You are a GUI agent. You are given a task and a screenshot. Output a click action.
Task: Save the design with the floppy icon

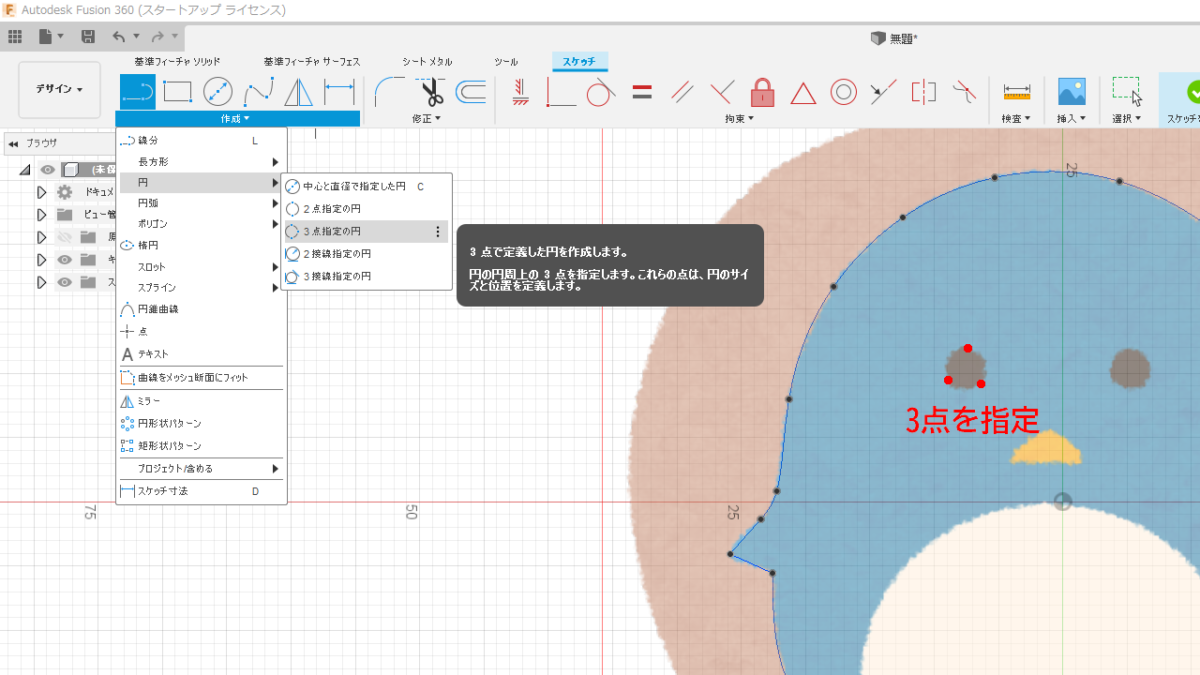tap(88, 37)
